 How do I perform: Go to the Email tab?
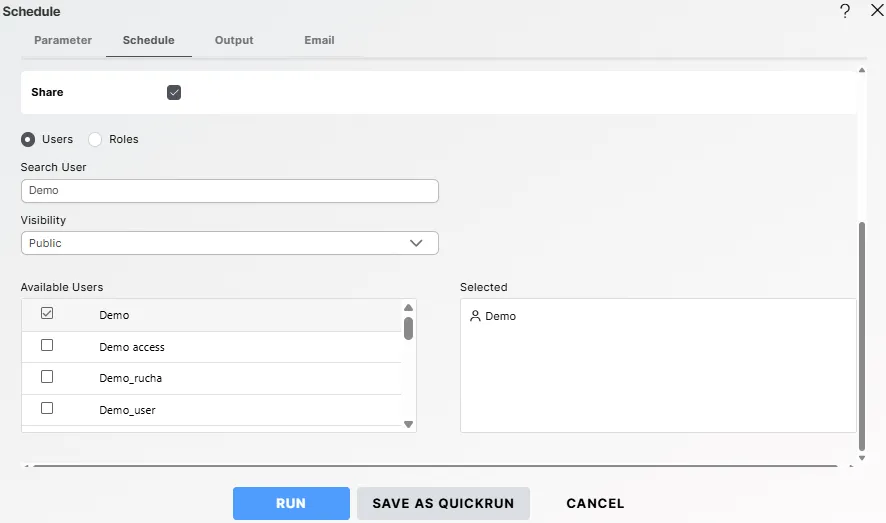click(319, 41)
